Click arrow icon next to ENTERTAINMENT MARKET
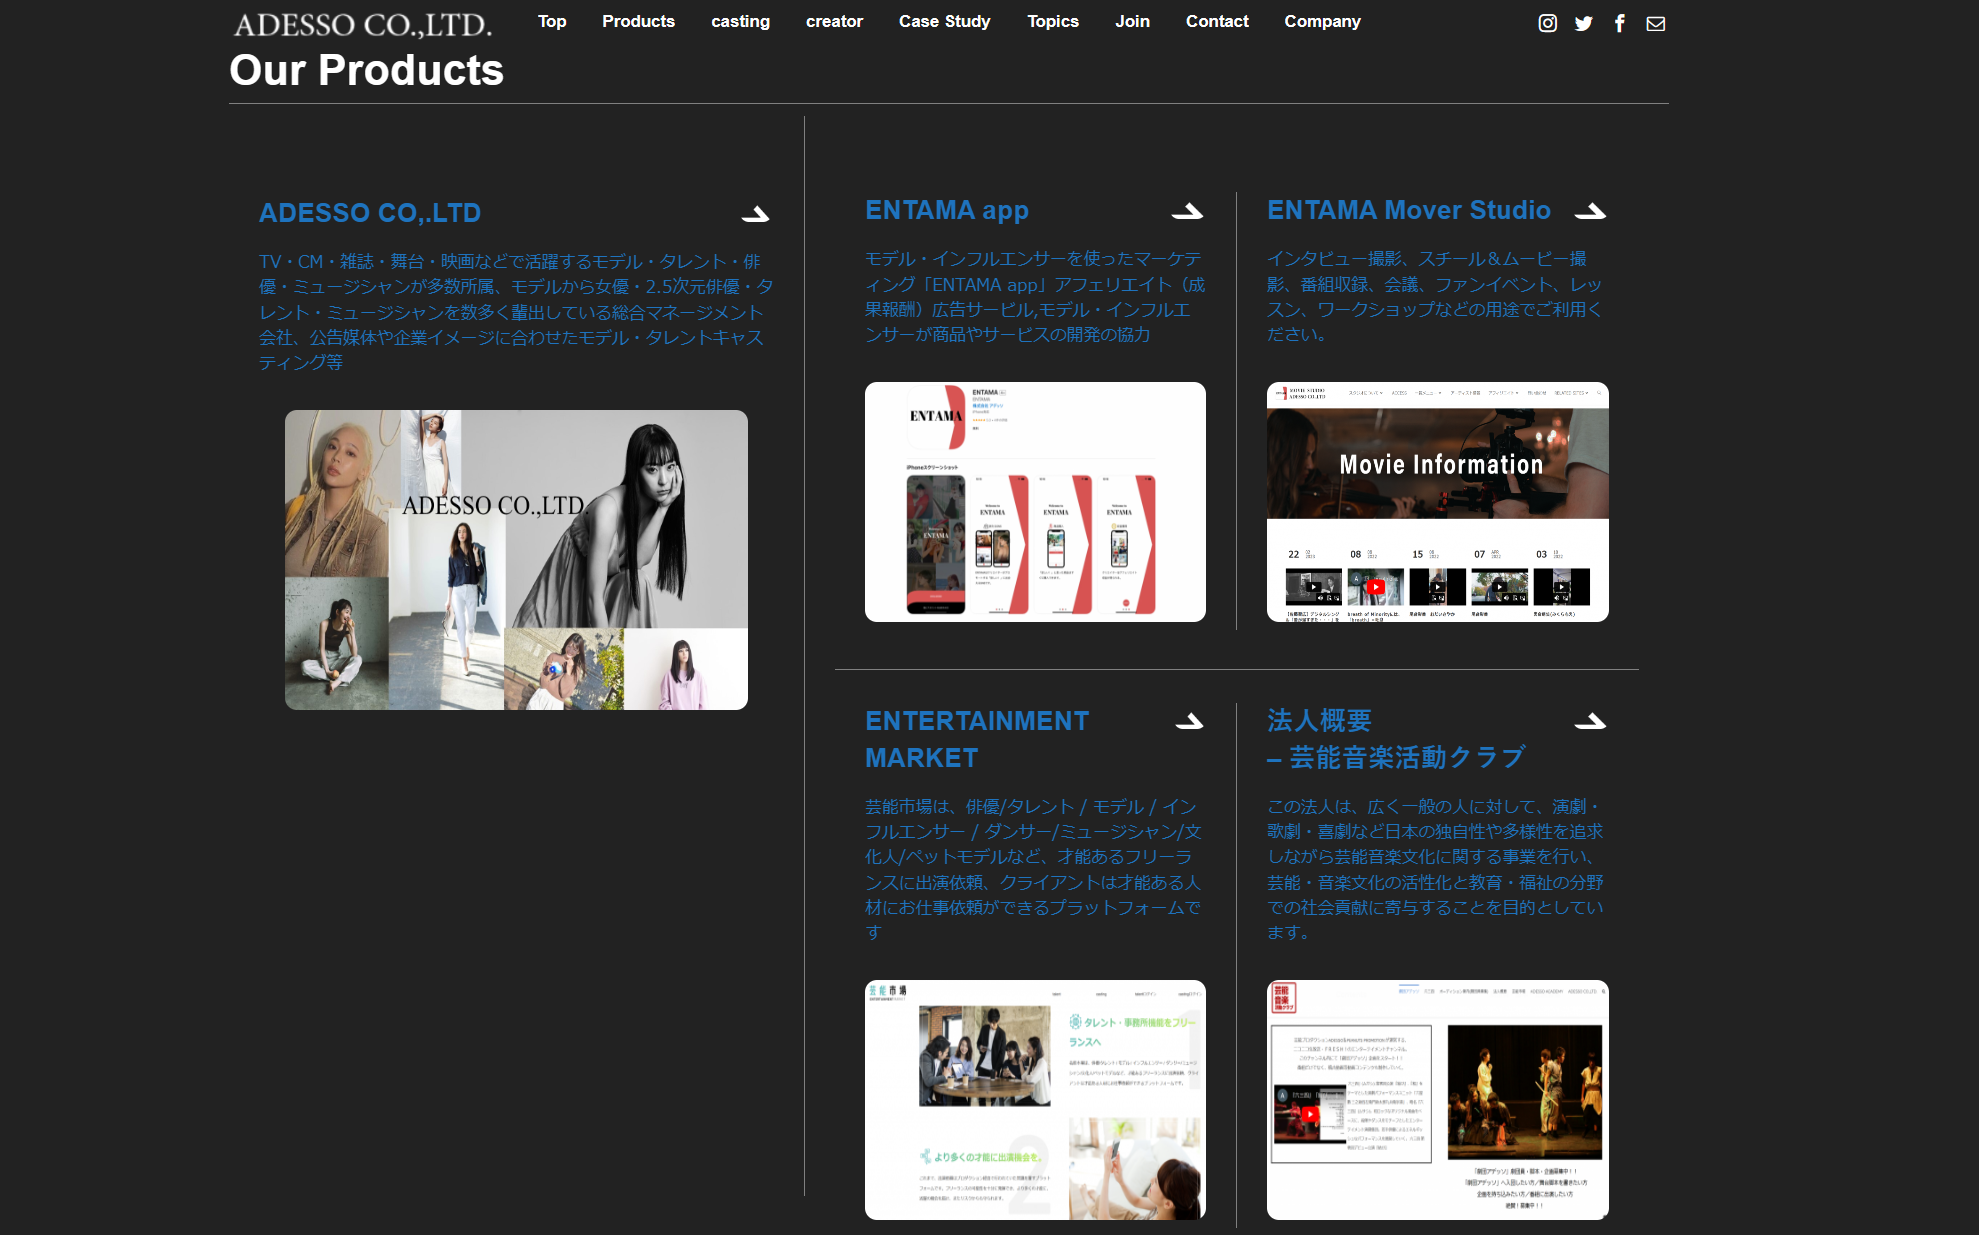 coord(1189,721)
